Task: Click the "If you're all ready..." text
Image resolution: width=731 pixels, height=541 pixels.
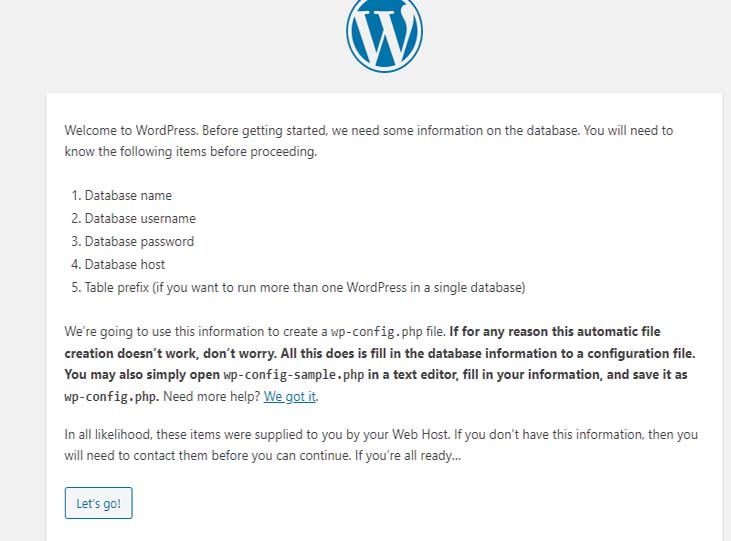Action: click(407, 455)
